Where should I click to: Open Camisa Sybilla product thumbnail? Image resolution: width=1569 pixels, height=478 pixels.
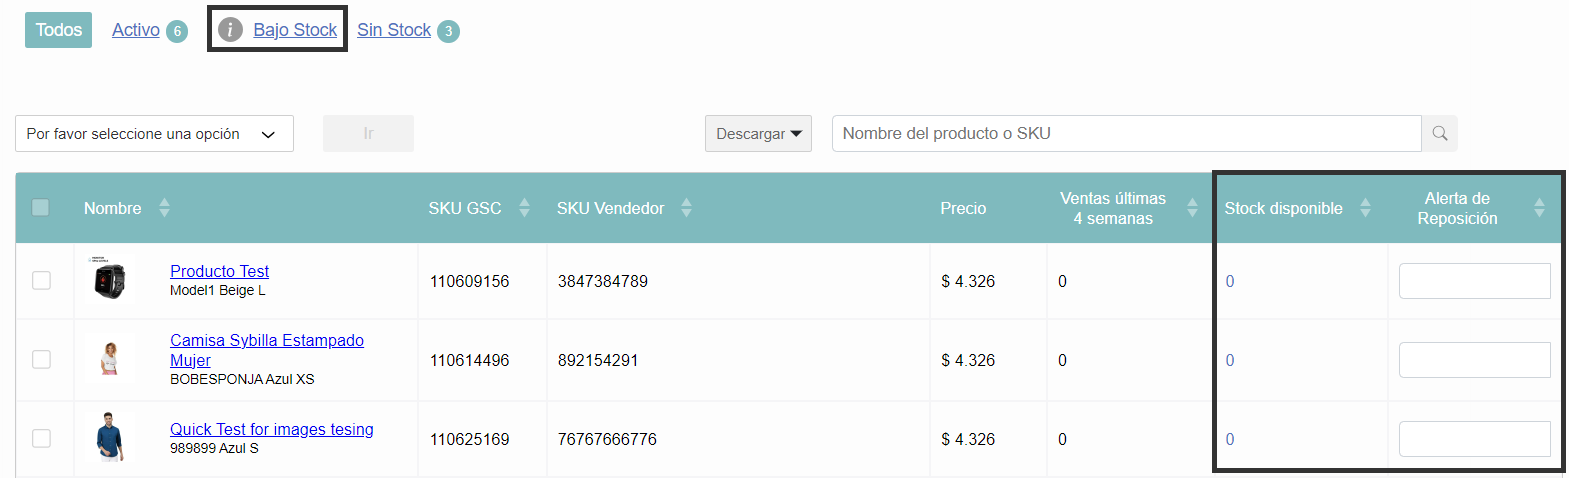tap(110, 359)
